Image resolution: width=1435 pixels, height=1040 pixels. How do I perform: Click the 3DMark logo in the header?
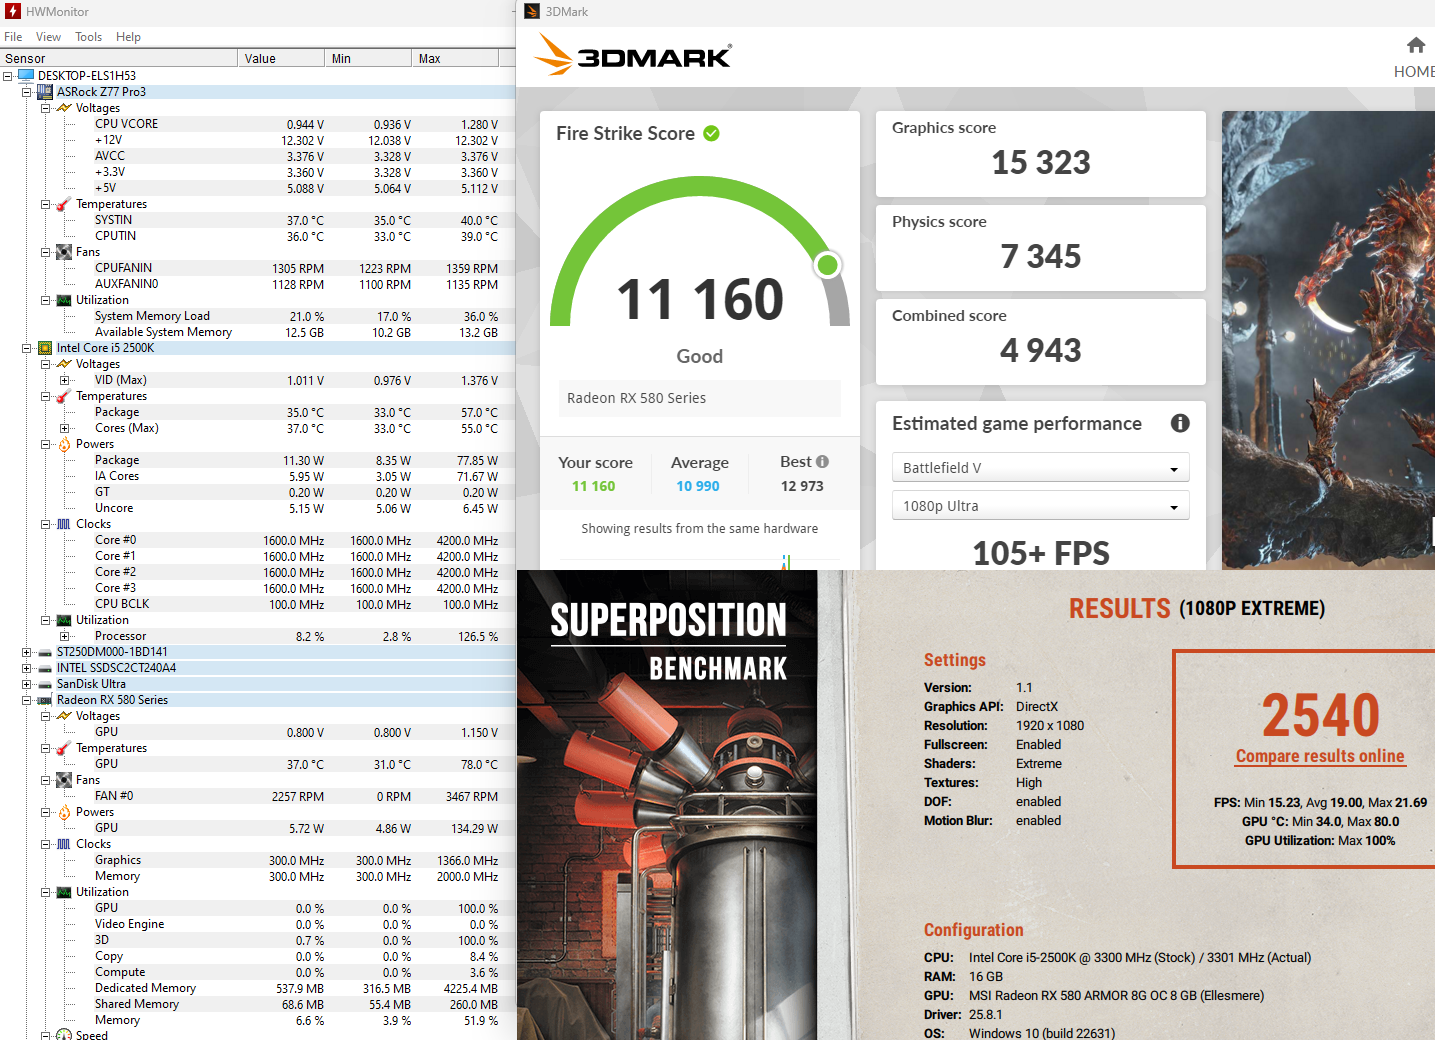pos(634,55)
